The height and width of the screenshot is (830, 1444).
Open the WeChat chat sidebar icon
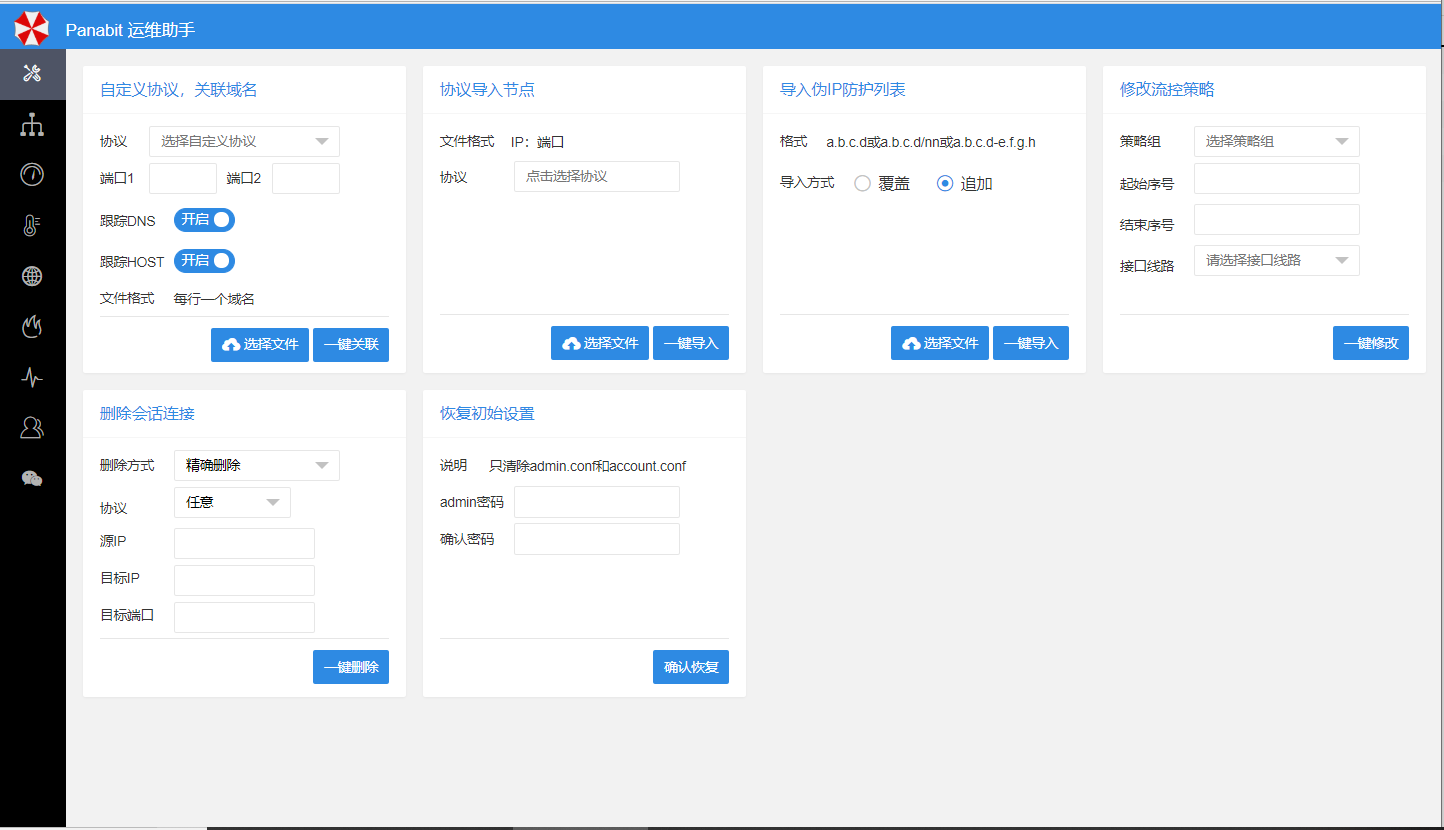[32, 479]
